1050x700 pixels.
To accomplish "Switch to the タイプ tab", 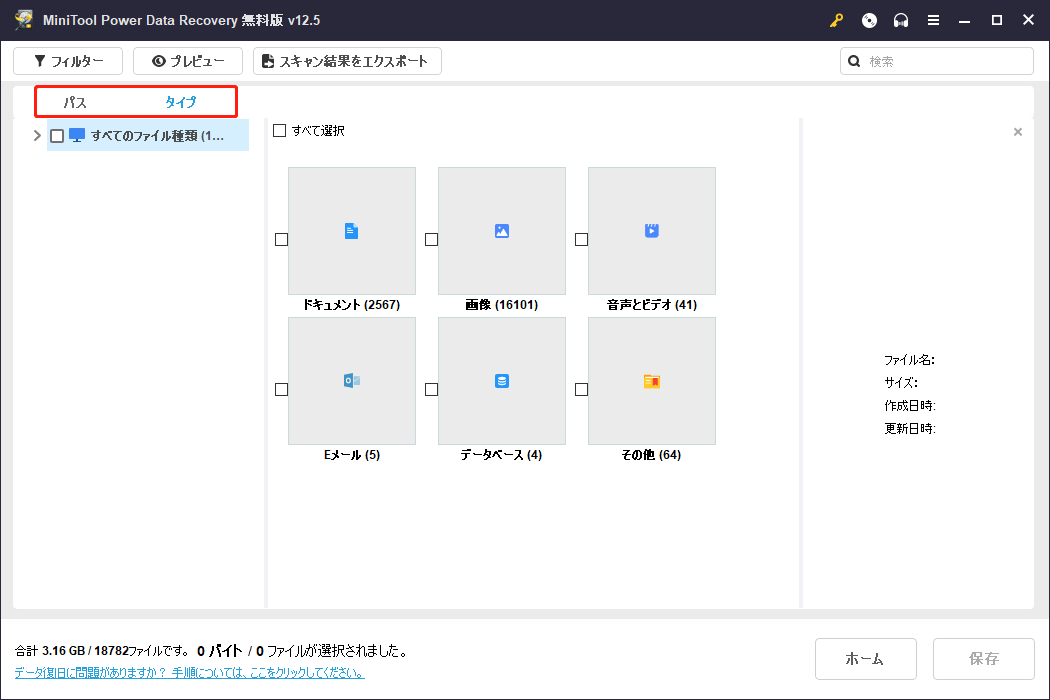I will click(x=180, y=102).
